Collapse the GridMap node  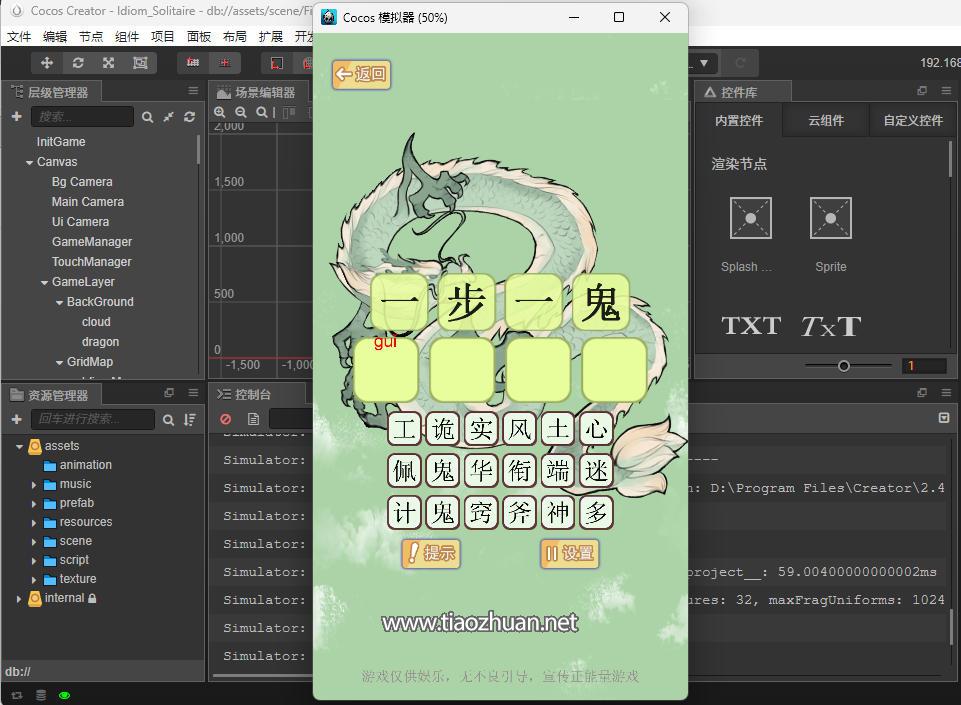59,363
